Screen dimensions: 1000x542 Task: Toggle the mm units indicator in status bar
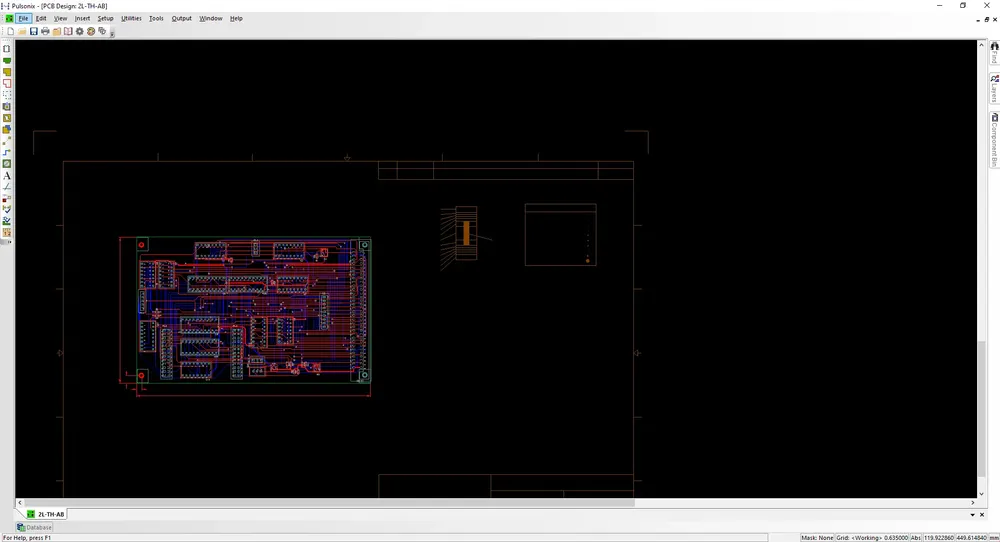click(x=993, y=537)
